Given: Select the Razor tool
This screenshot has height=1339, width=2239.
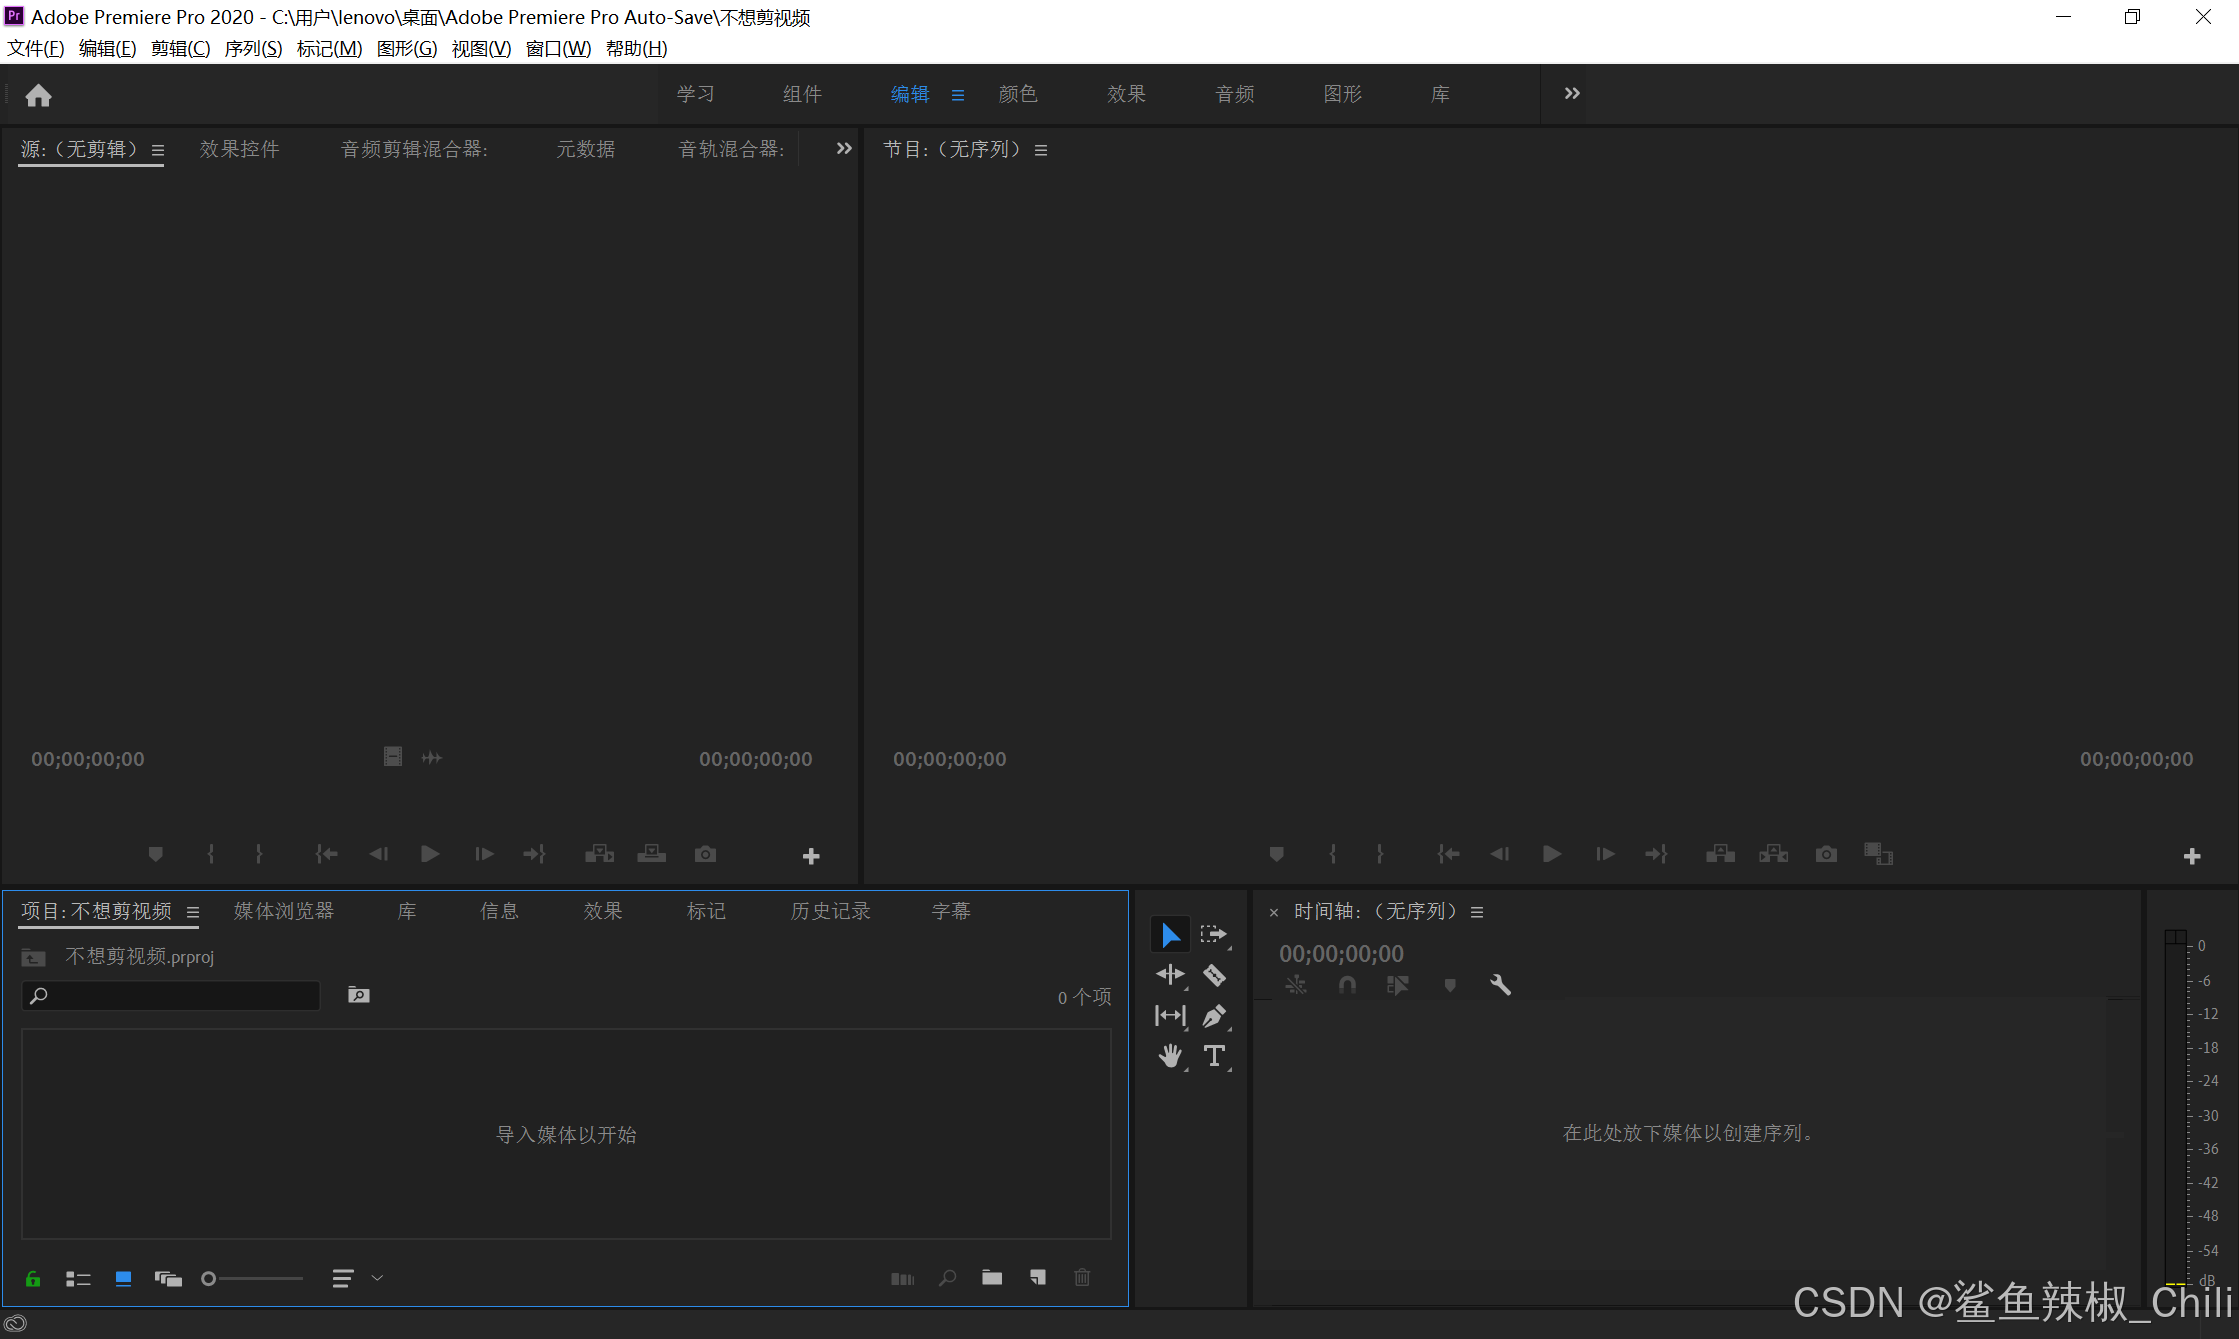Looking at the screenshot, I should click(1214, 975).
